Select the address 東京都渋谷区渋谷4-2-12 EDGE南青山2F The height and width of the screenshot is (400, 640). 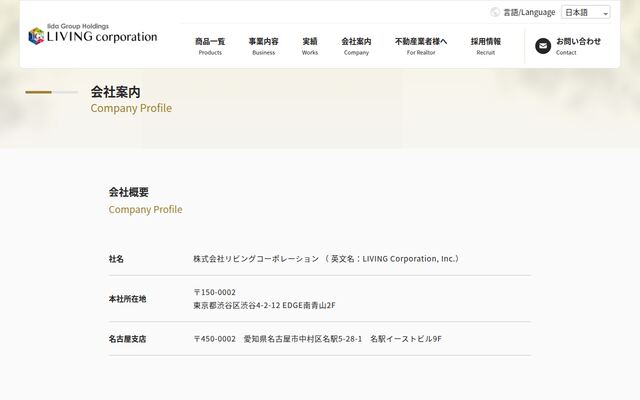coord(264,305)
